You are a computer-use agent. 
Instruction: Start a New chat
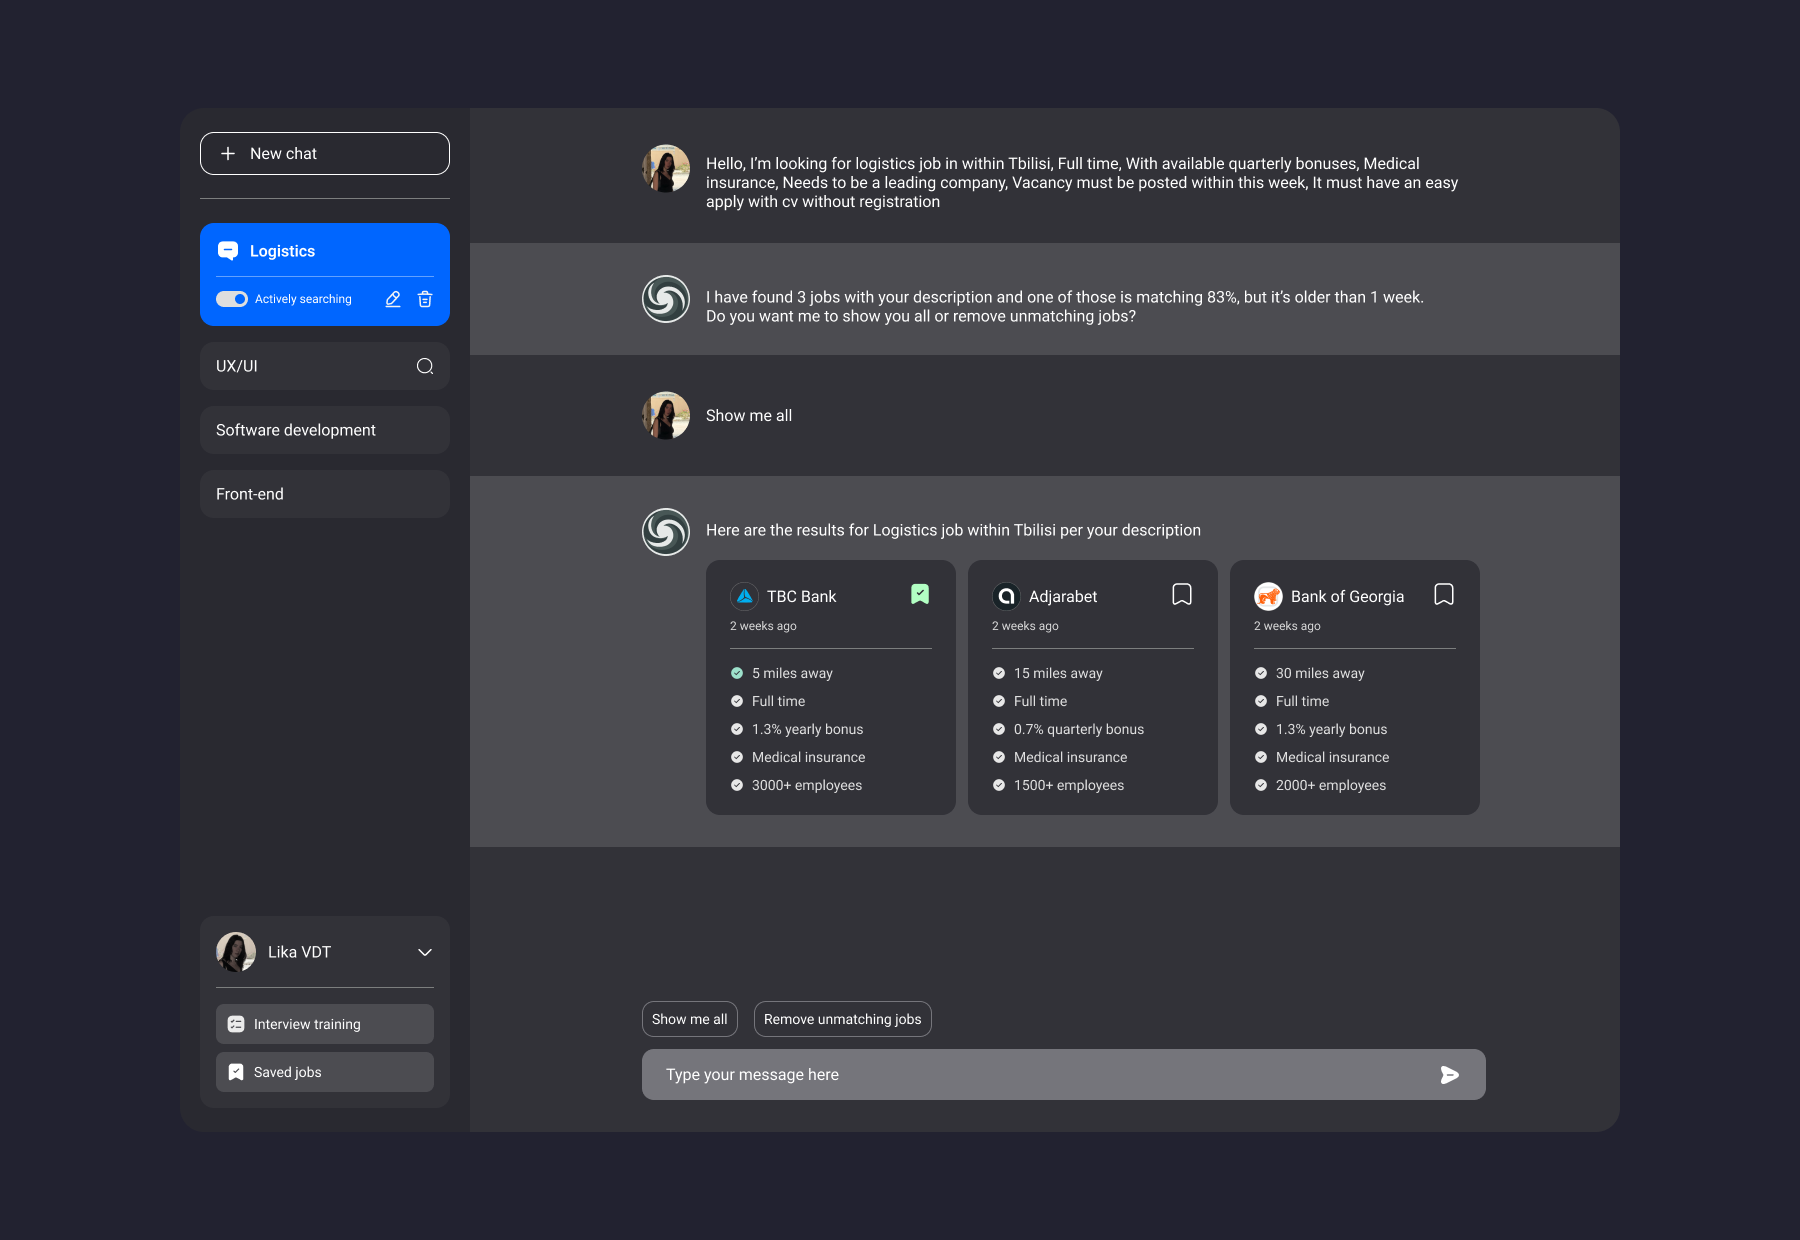coord(325,153)
